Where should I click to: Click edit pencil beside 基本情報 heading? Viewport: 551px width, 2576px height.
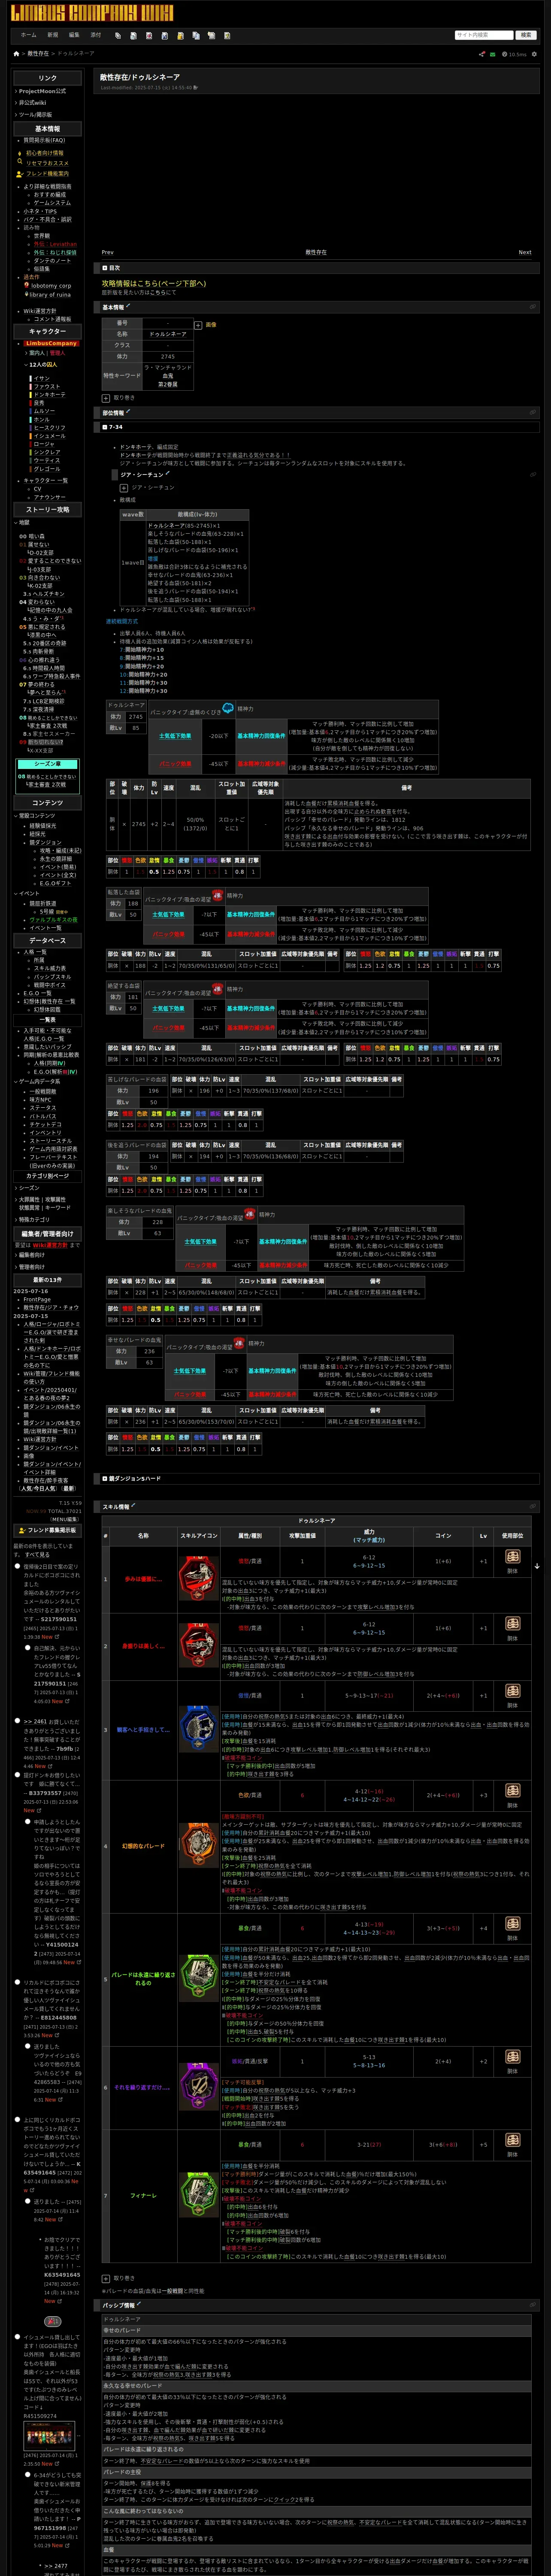click(127, 306)
